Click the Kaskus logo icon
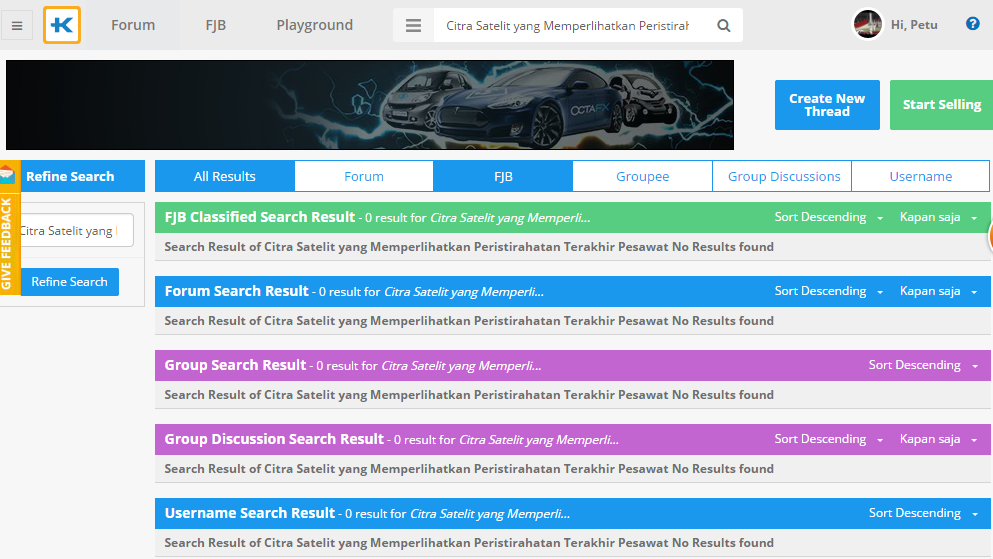993x559 pixels. [x=62, y=25]
